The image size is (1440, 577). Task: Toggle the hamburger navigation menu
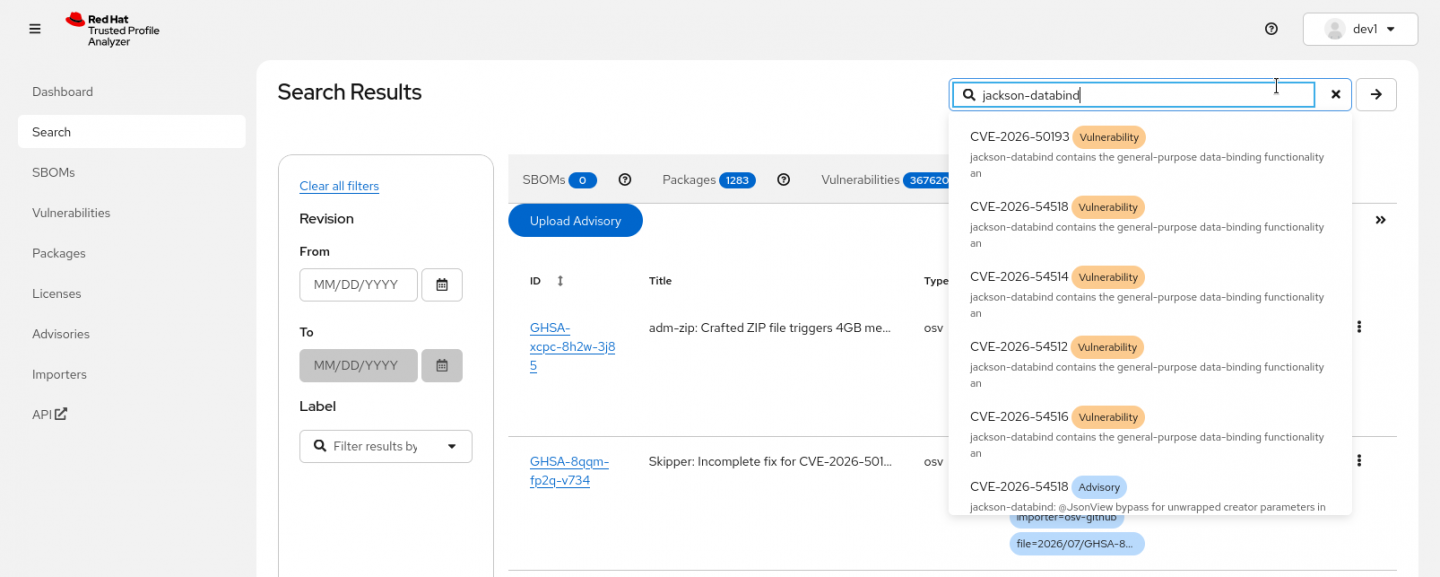coord(35,29)
